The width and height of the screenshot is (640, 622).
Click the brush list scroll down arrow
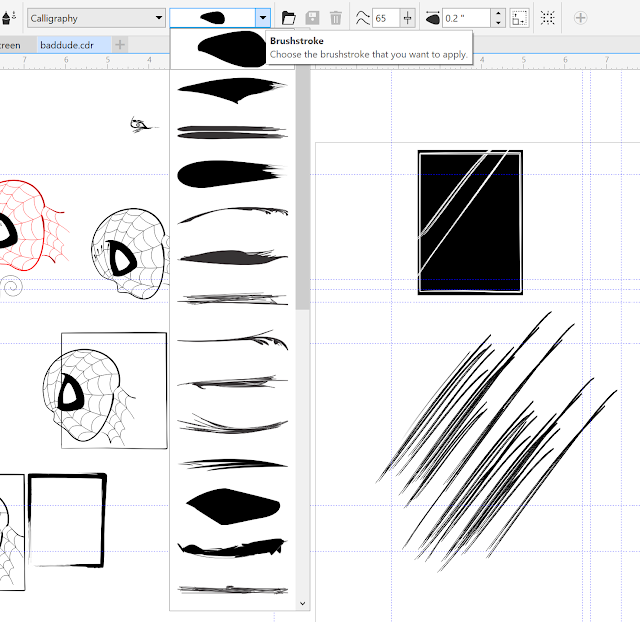pyautogui.click(x=302, y=603)
